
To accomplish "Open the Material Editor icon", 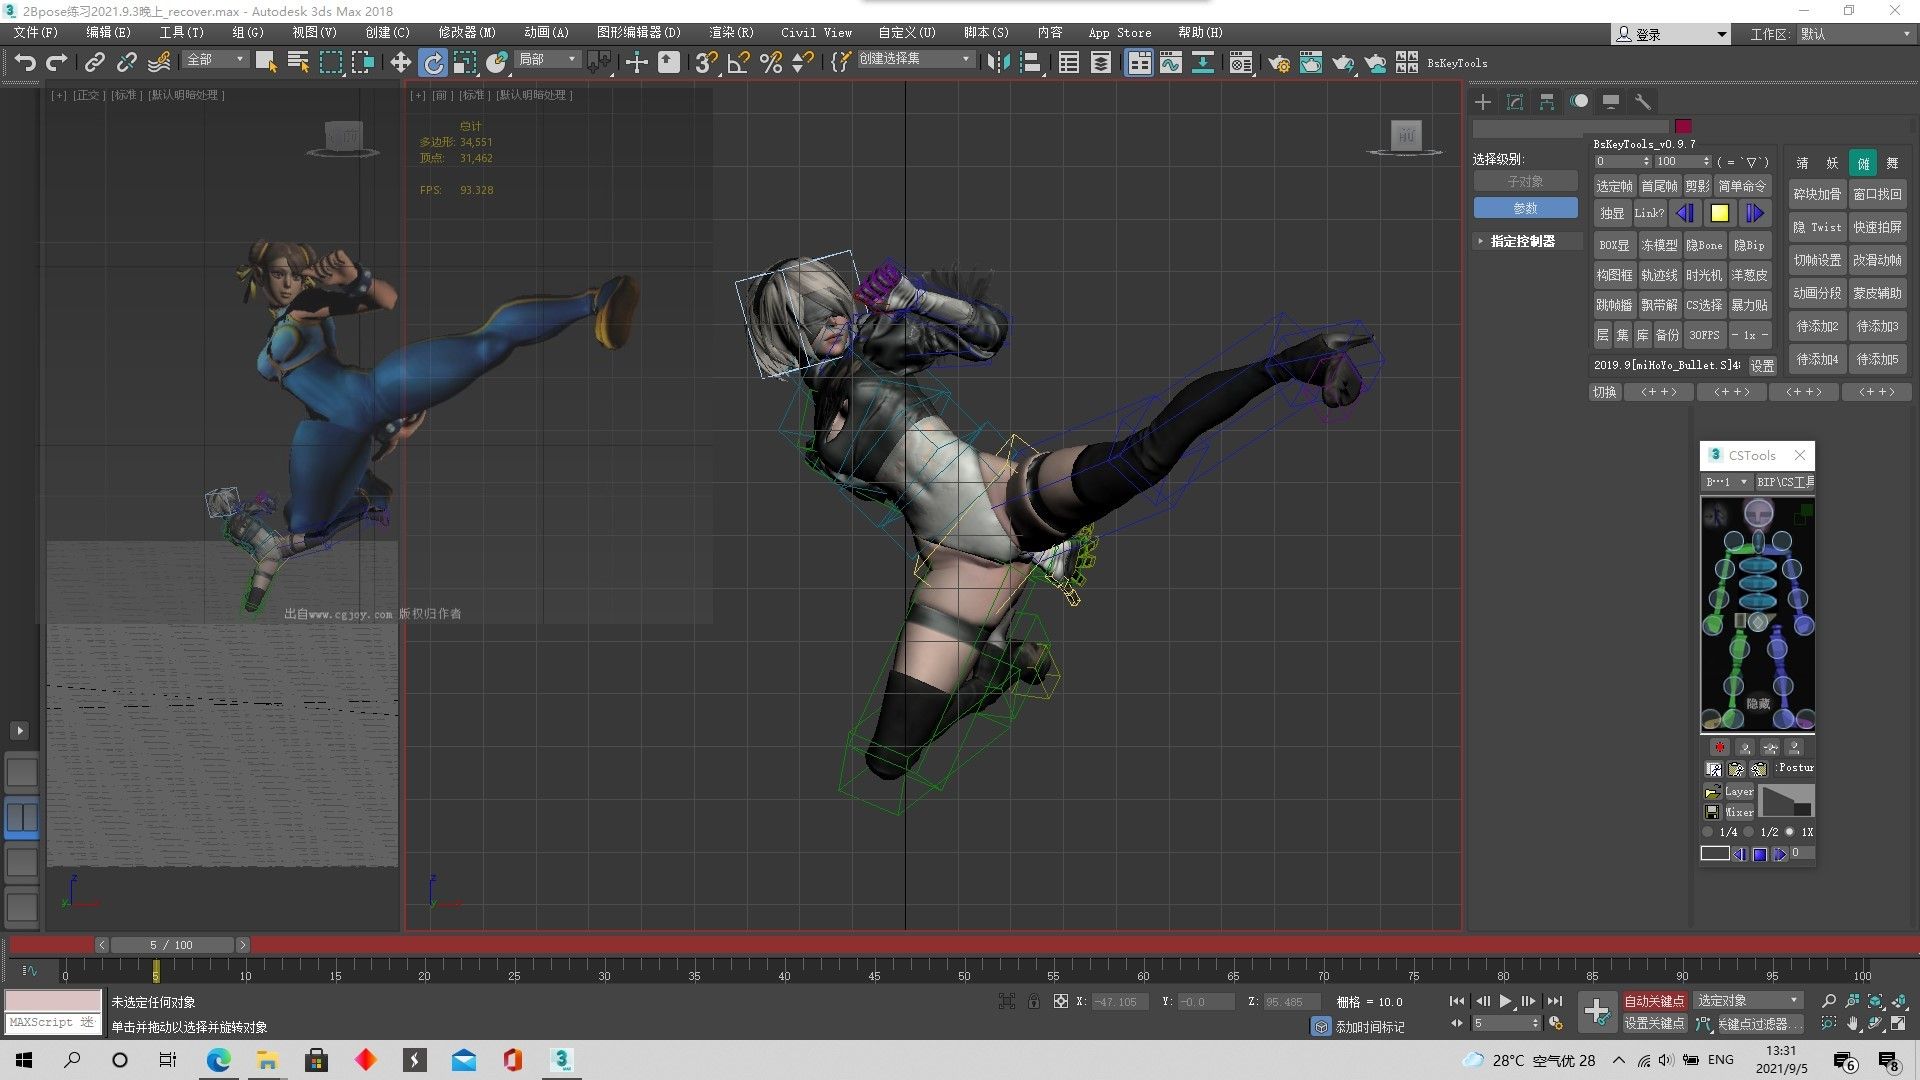I will (x=1241, y=62).
